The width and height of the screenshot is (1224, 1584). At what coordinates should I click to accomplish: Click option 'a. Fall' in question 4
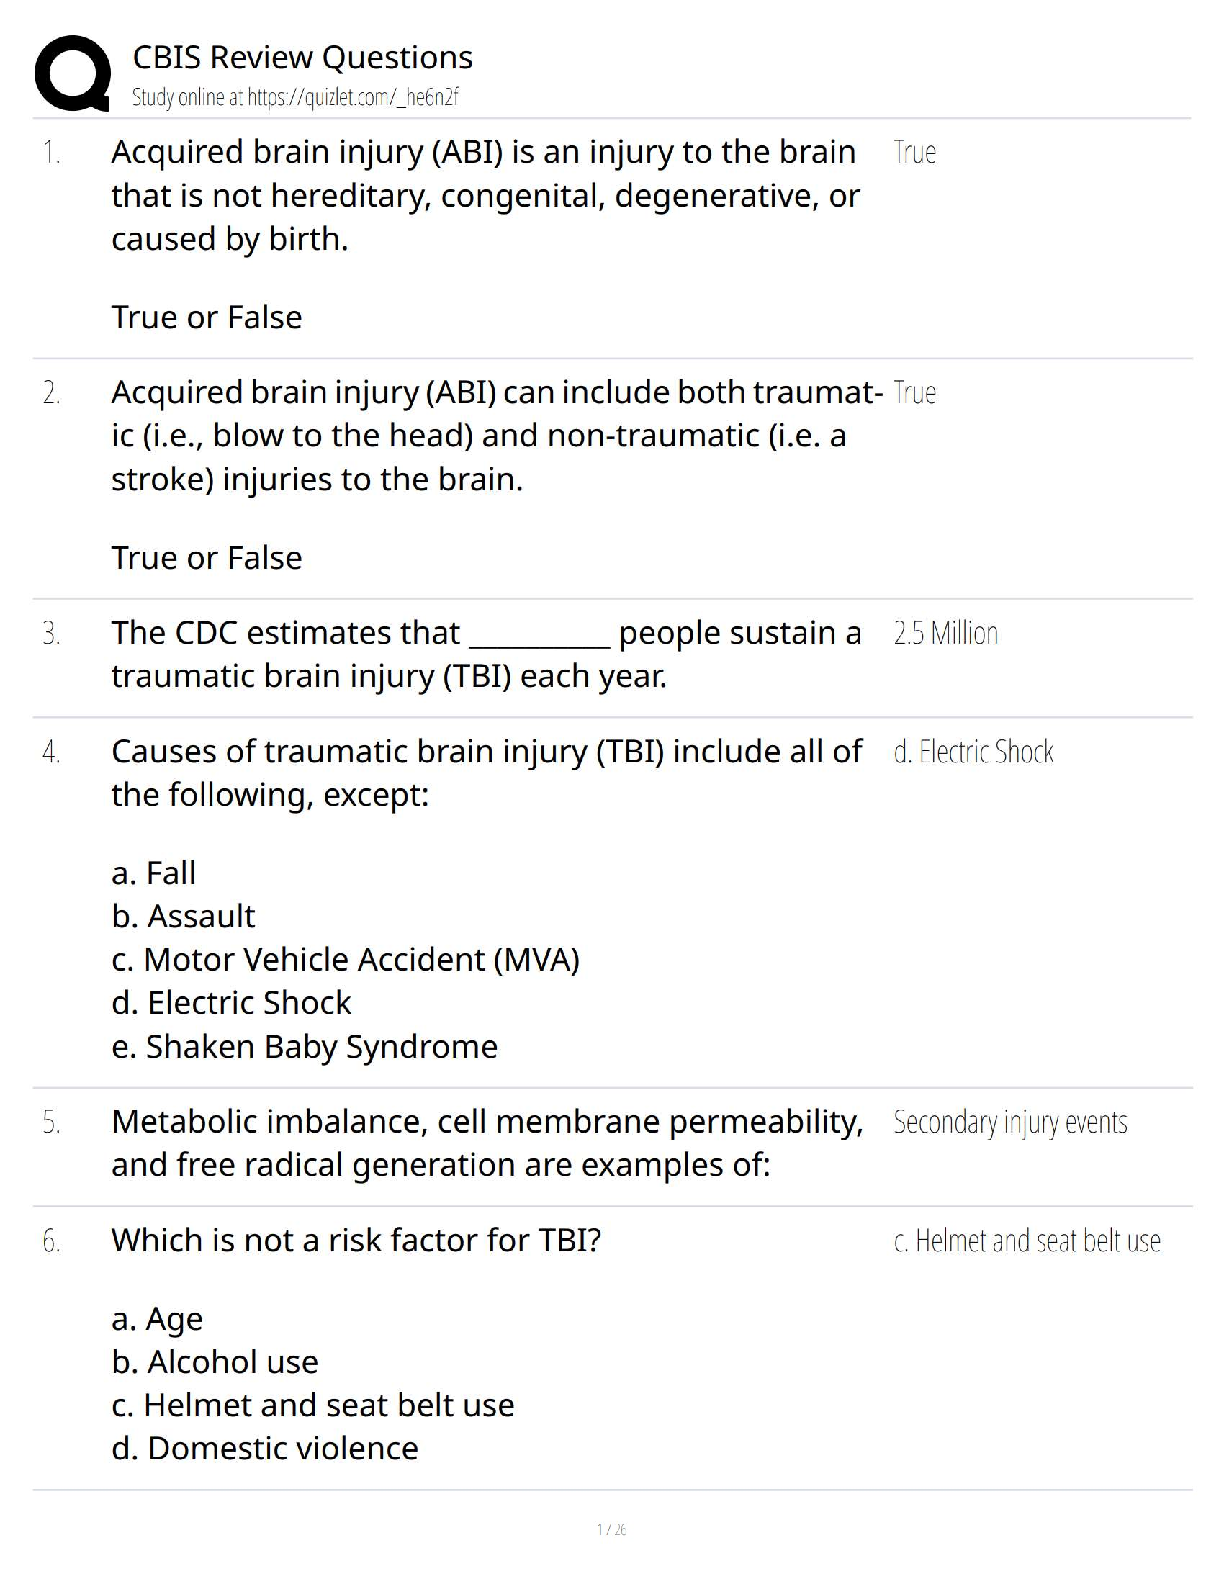coord(154,873)
